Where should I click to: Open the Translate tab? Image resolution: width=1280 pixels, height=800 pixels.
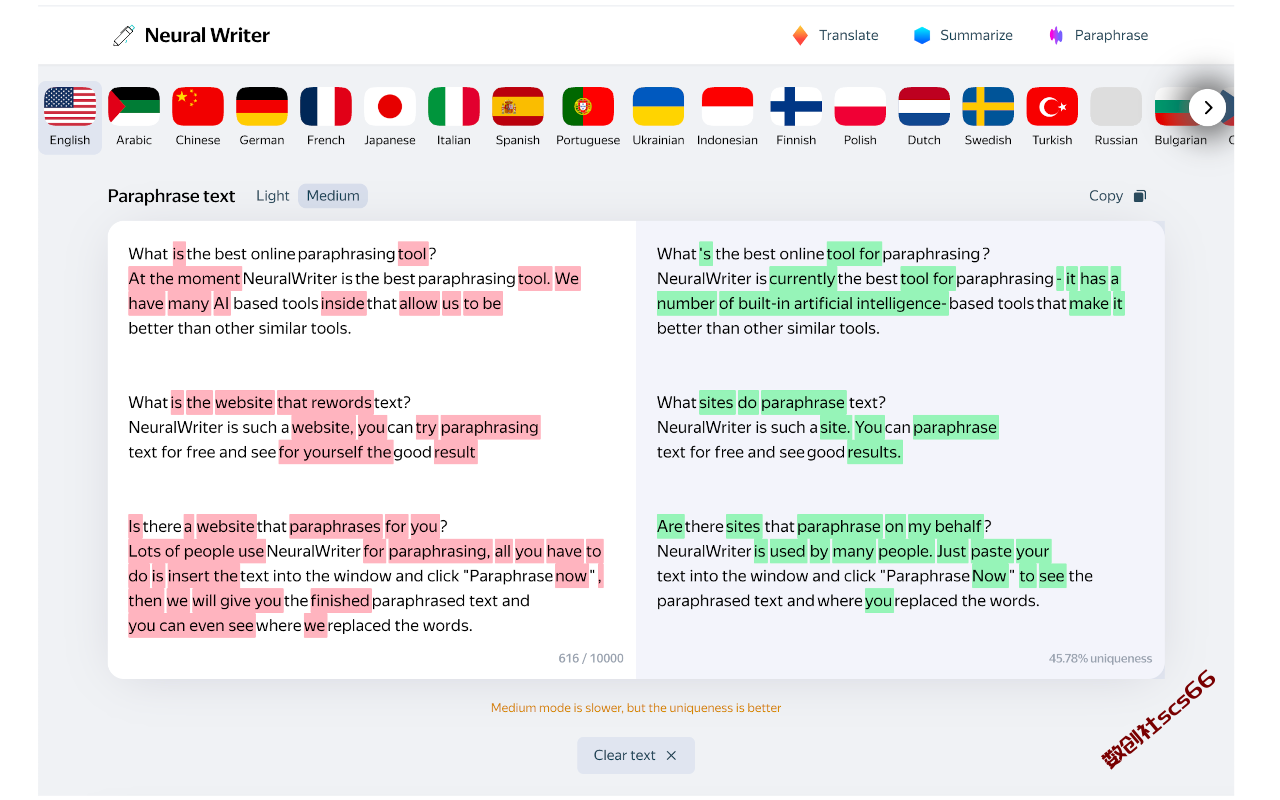(x=835, y=35)
